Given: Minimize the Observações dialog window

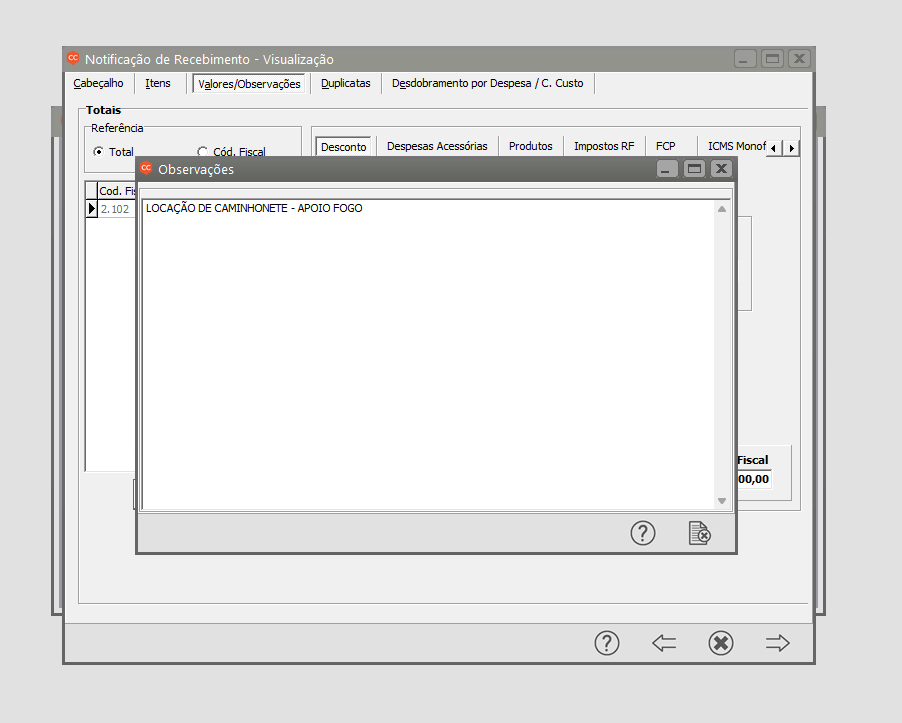Looking at the screenshot, I should pos(668,169).
